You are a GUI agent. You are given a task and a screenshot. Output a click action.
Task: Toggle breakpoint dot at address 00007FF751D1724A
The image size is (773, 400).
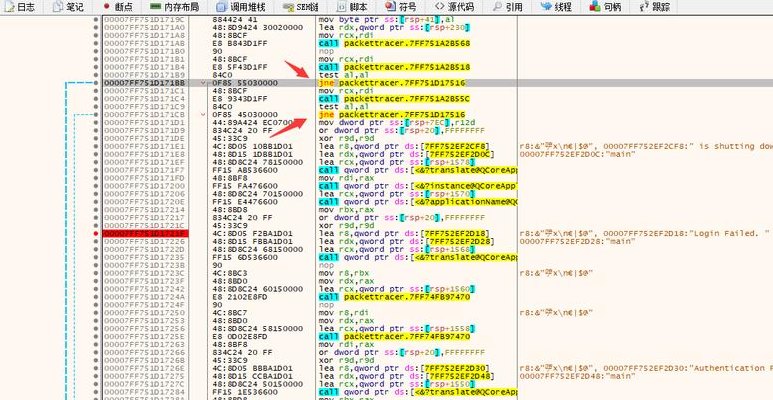click(x=96, y=297)
